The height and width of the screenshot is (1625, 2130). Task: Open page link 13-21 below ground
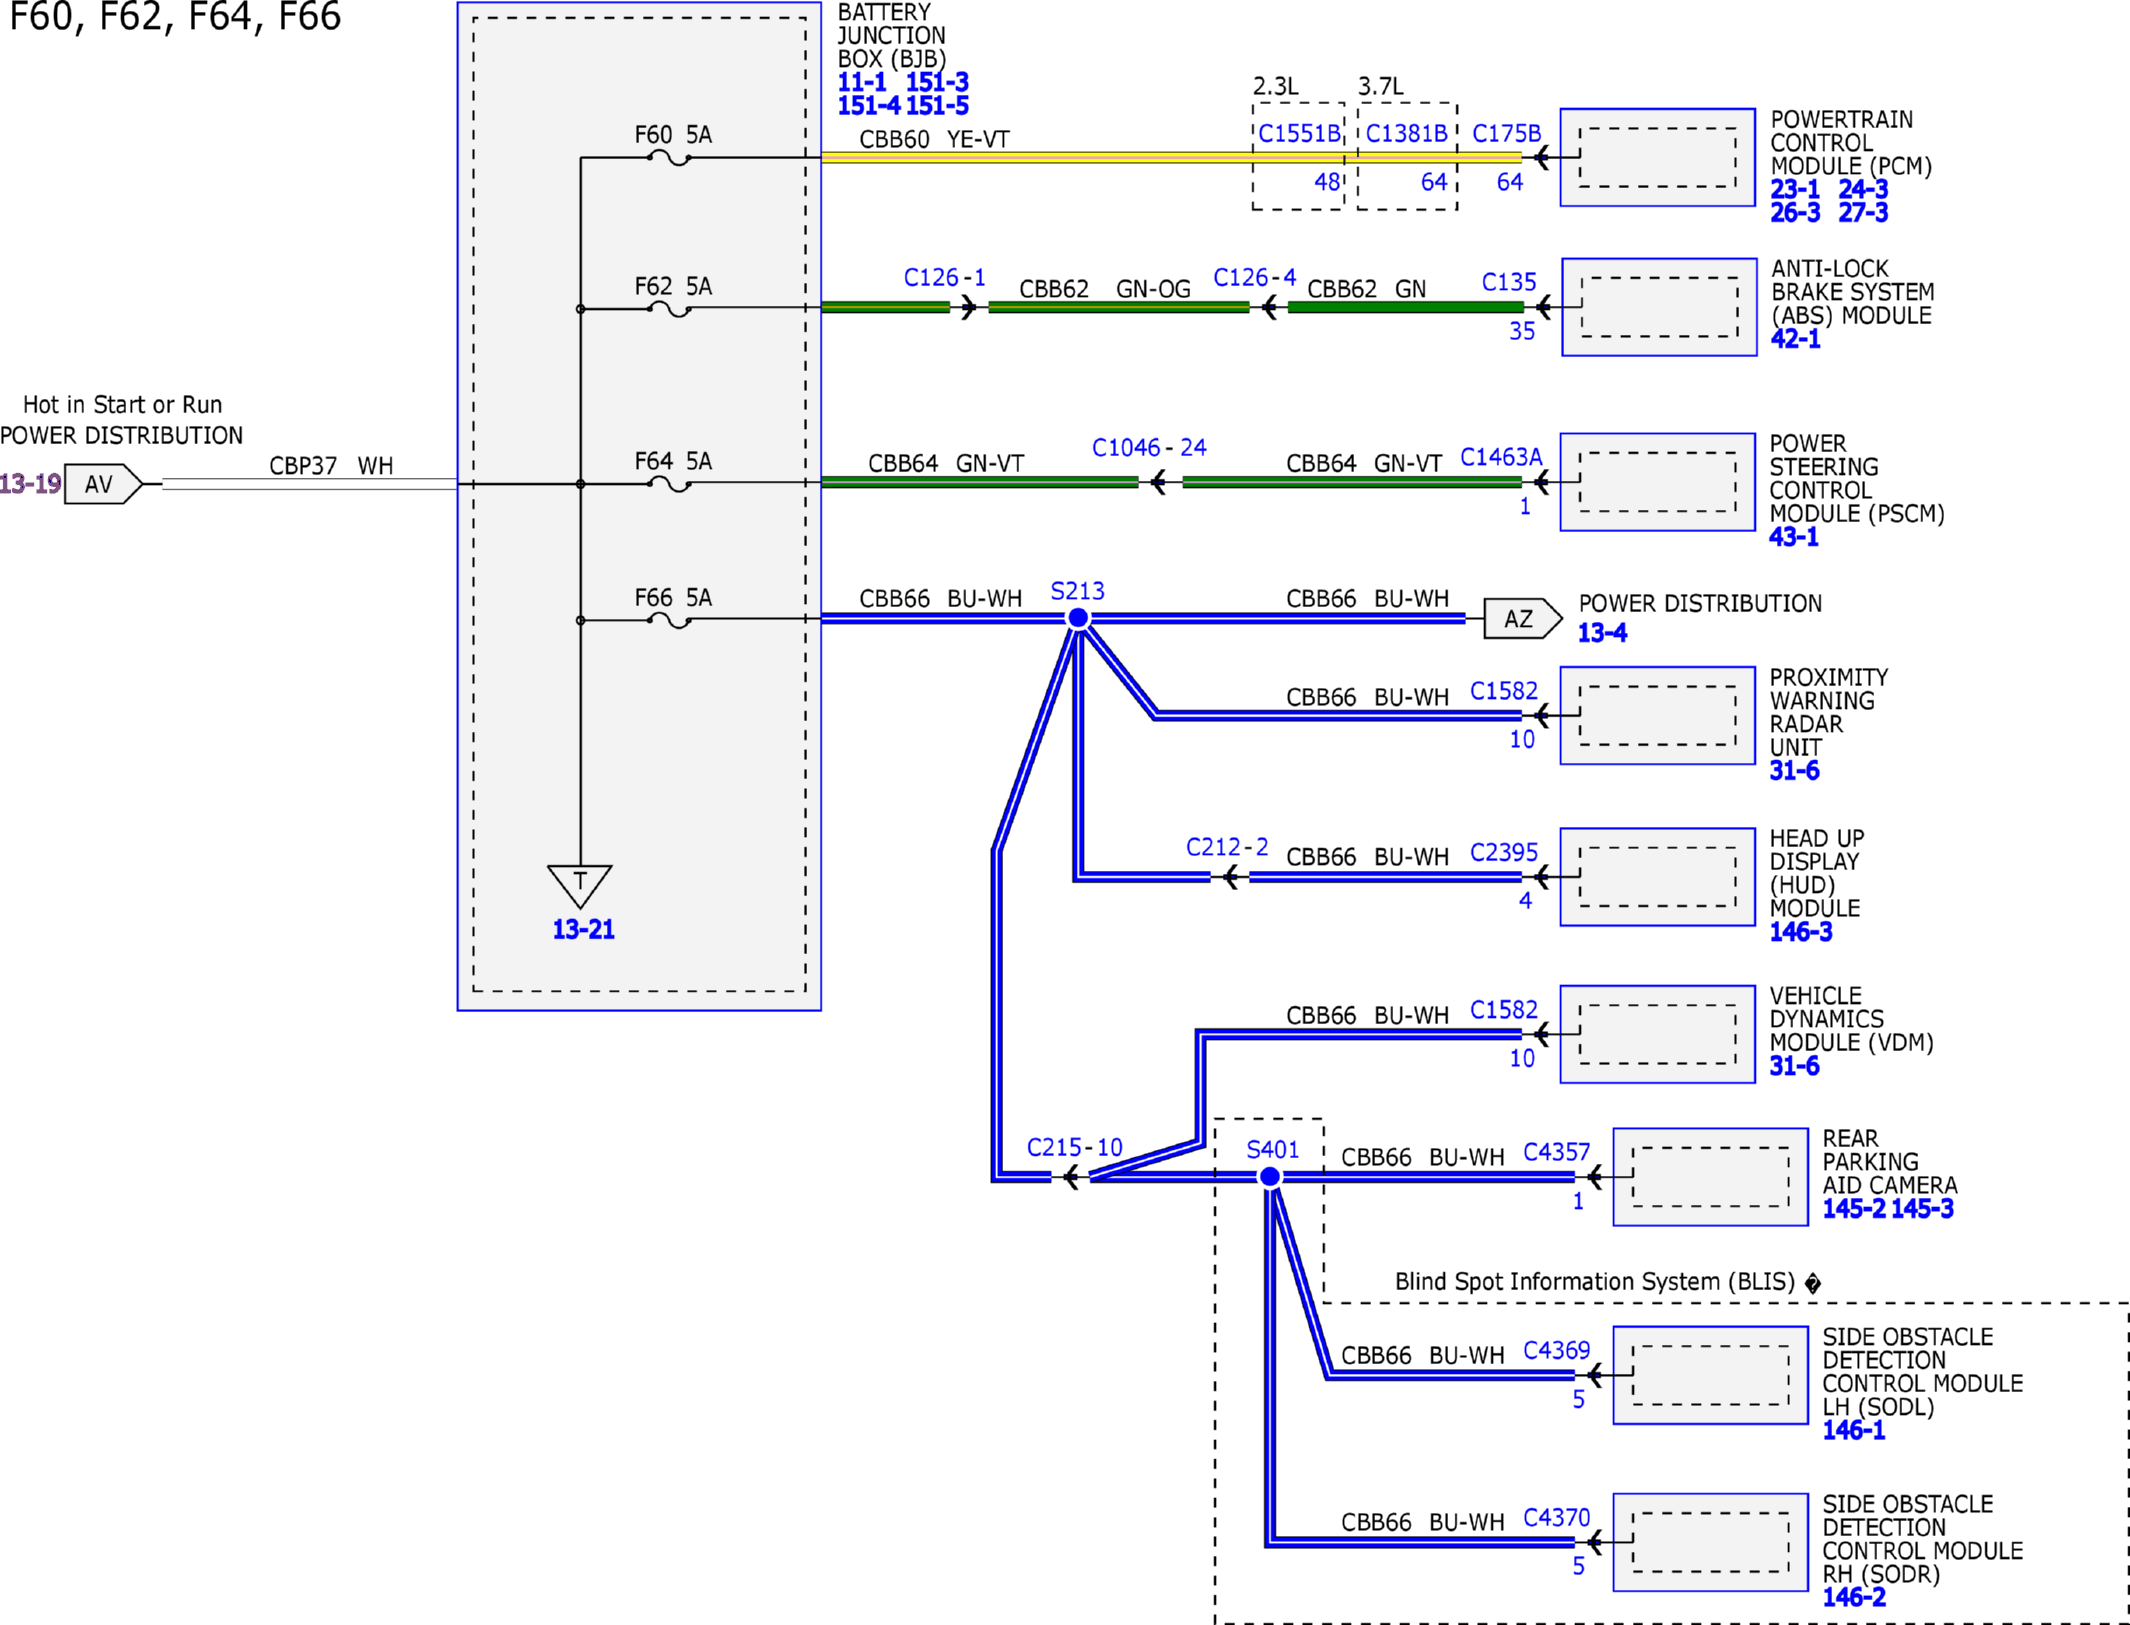pyautogui.click(x=583, y=929)
